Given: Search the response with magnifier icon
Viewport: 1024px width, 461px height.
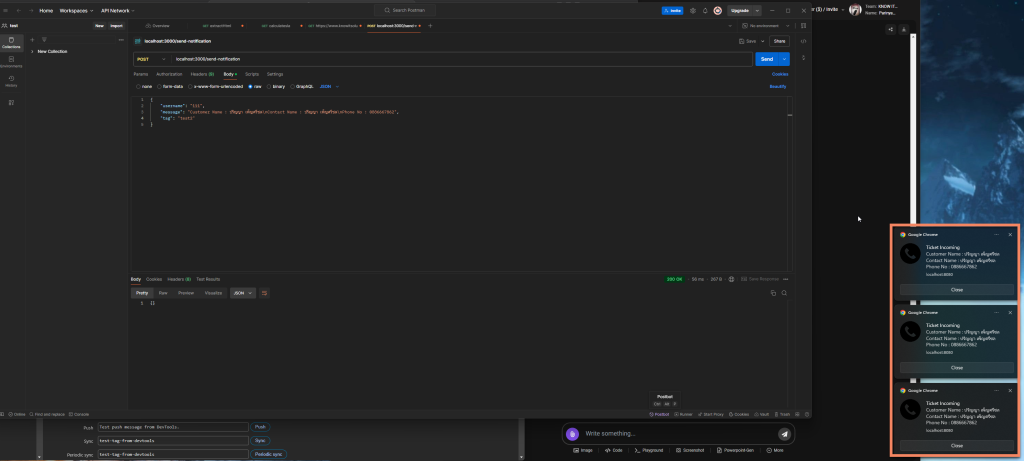Looking at the screenshot, I should [786, 293].
